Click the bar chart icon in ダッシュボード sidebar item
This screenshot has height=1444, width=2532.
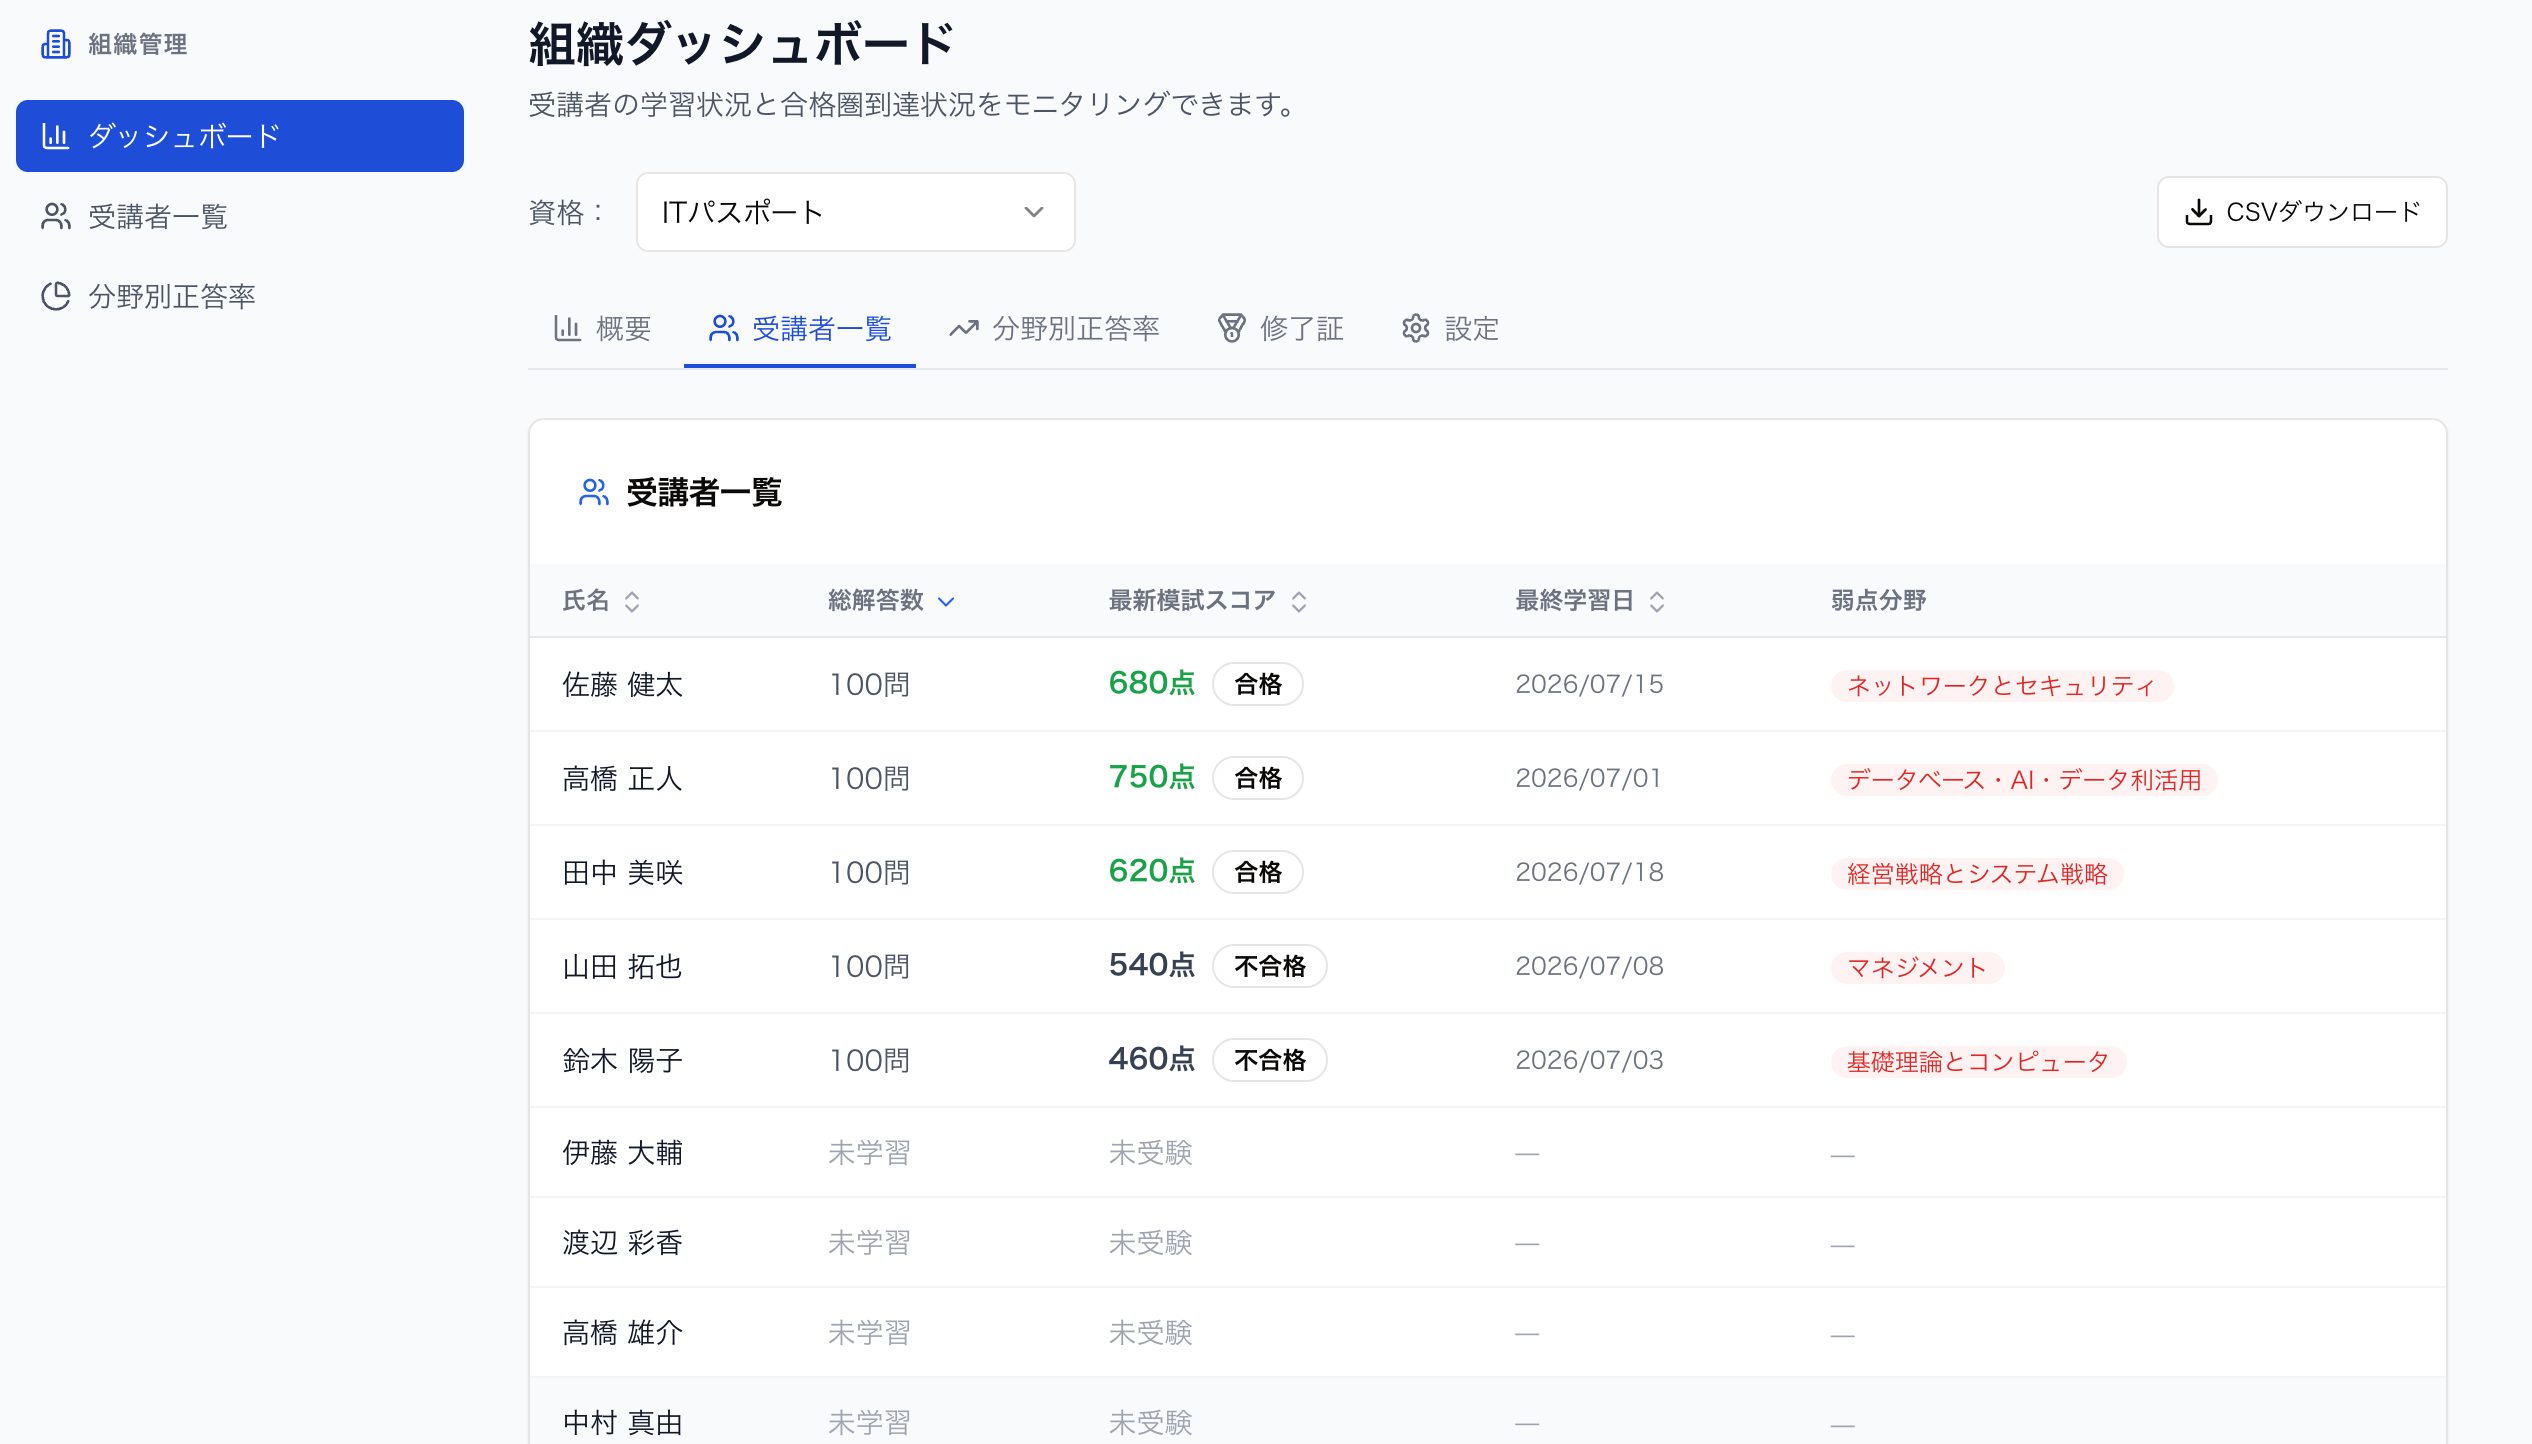[x=56, y=136]
